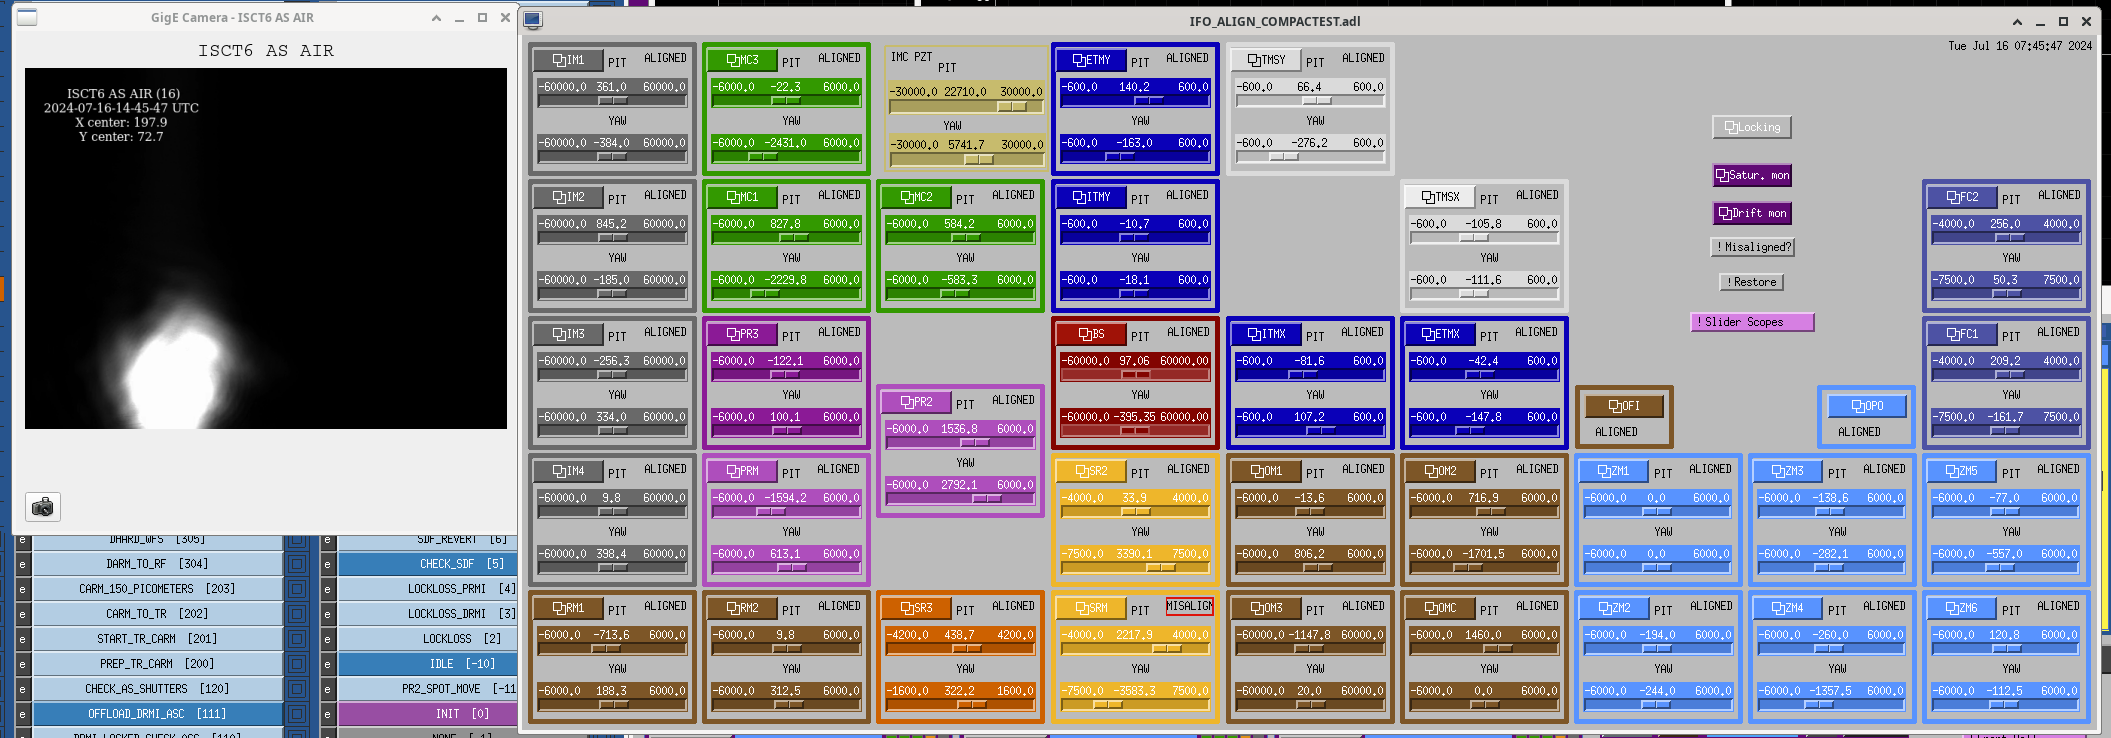The image size is (2111, 738).
Task: Open the SR2 related display button
Action: point(1091,471)
